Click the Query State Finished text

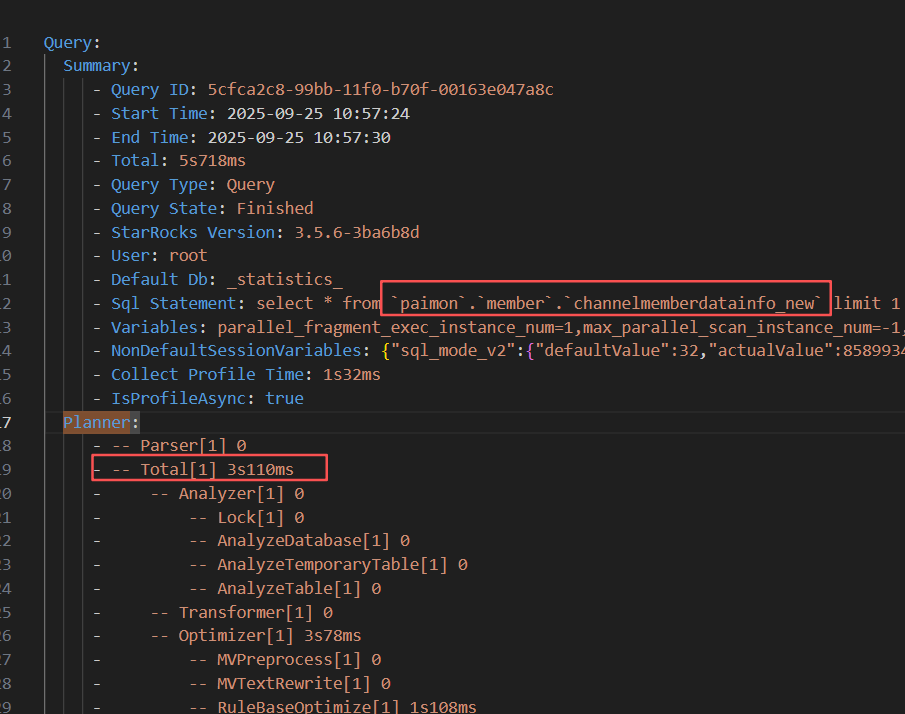tap(274, 208)
